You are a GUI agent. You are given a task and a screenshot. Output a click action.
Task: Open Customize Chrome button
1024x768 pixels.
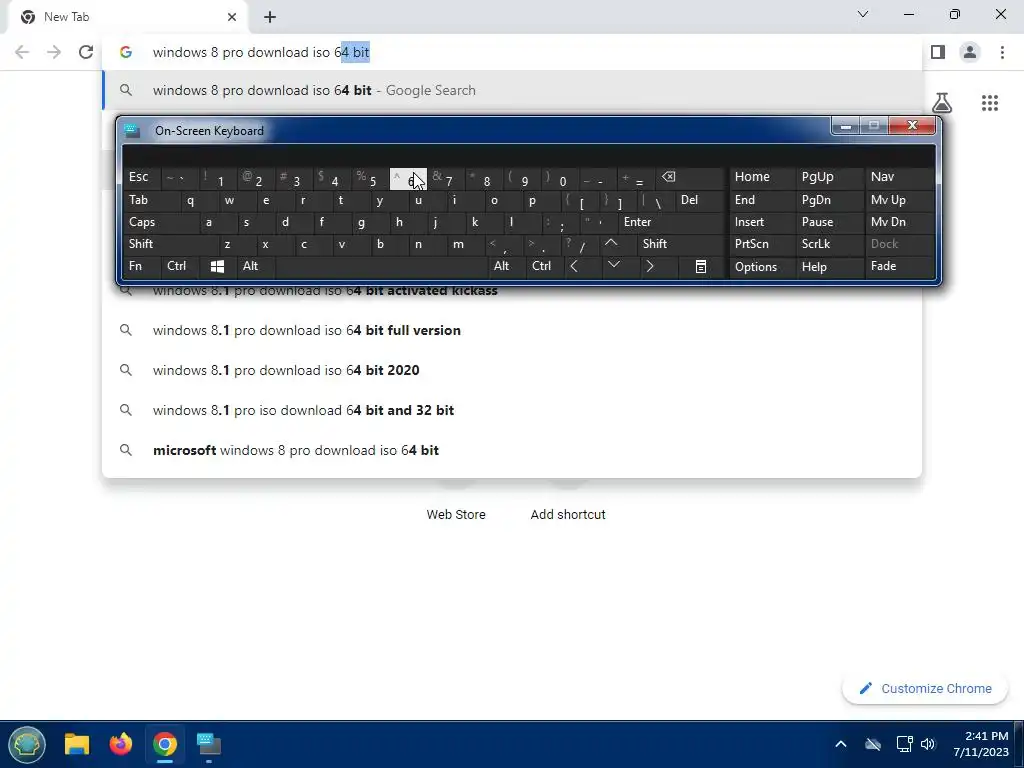tap(925, 688)
